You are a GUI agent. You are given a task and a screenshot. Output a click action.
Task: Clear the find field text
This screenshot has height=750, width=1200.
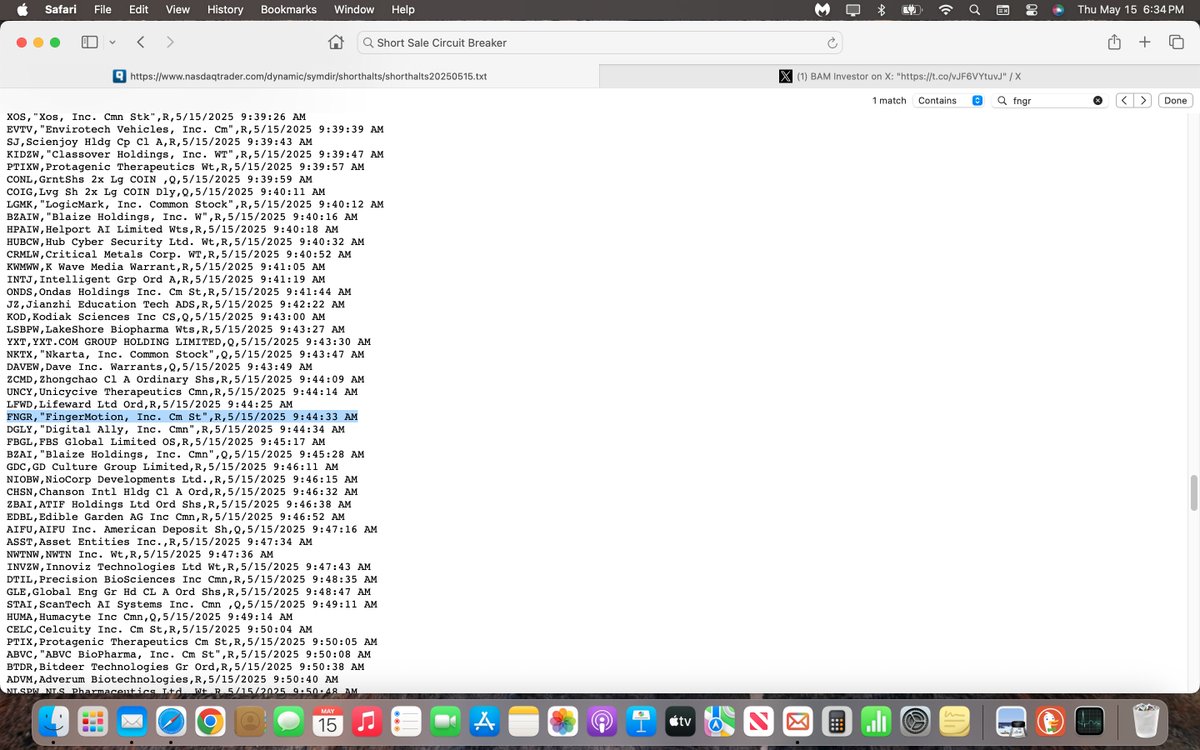pyautogui.click(x=1097, y=101)
